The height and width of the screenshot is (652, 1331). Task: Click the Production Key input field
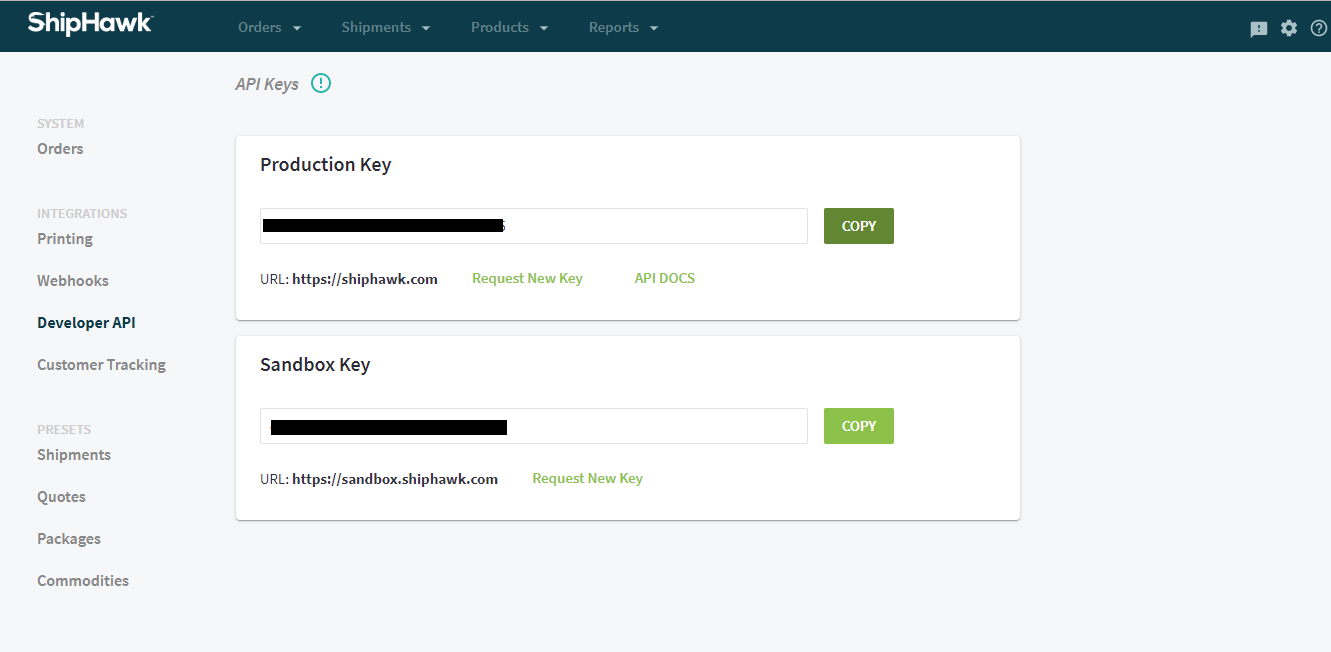pos(534,226)
